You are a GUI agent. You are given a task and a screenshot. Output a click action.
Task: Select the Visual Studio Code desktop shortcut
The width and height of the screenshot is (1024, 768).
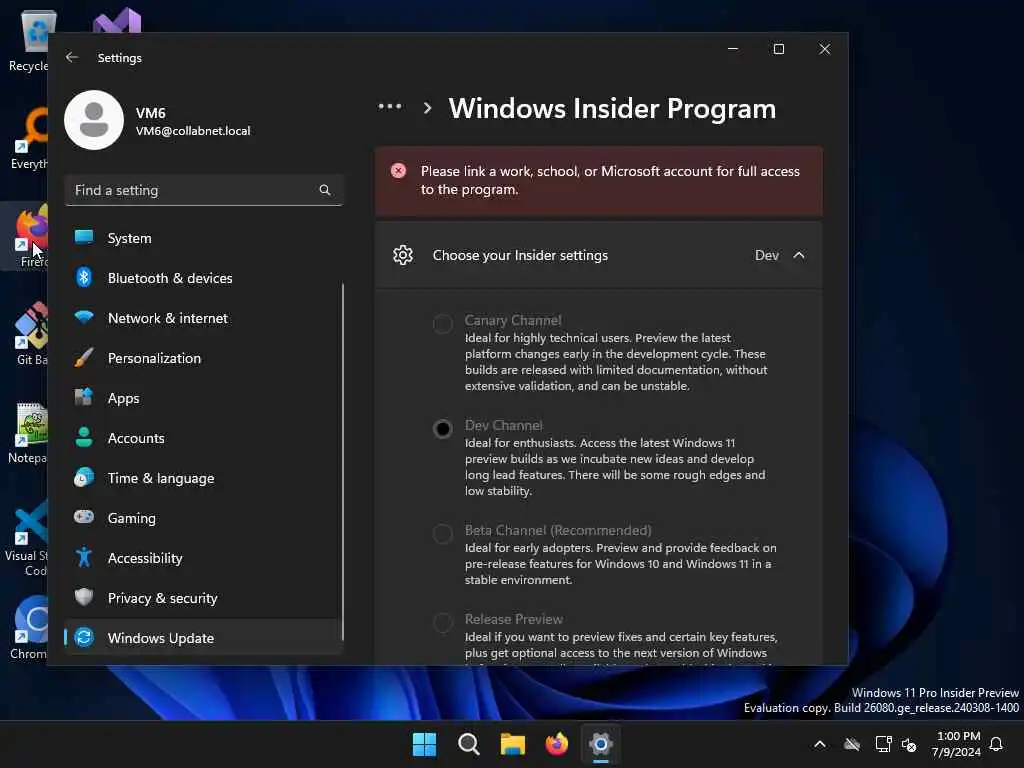pos(26,537)
